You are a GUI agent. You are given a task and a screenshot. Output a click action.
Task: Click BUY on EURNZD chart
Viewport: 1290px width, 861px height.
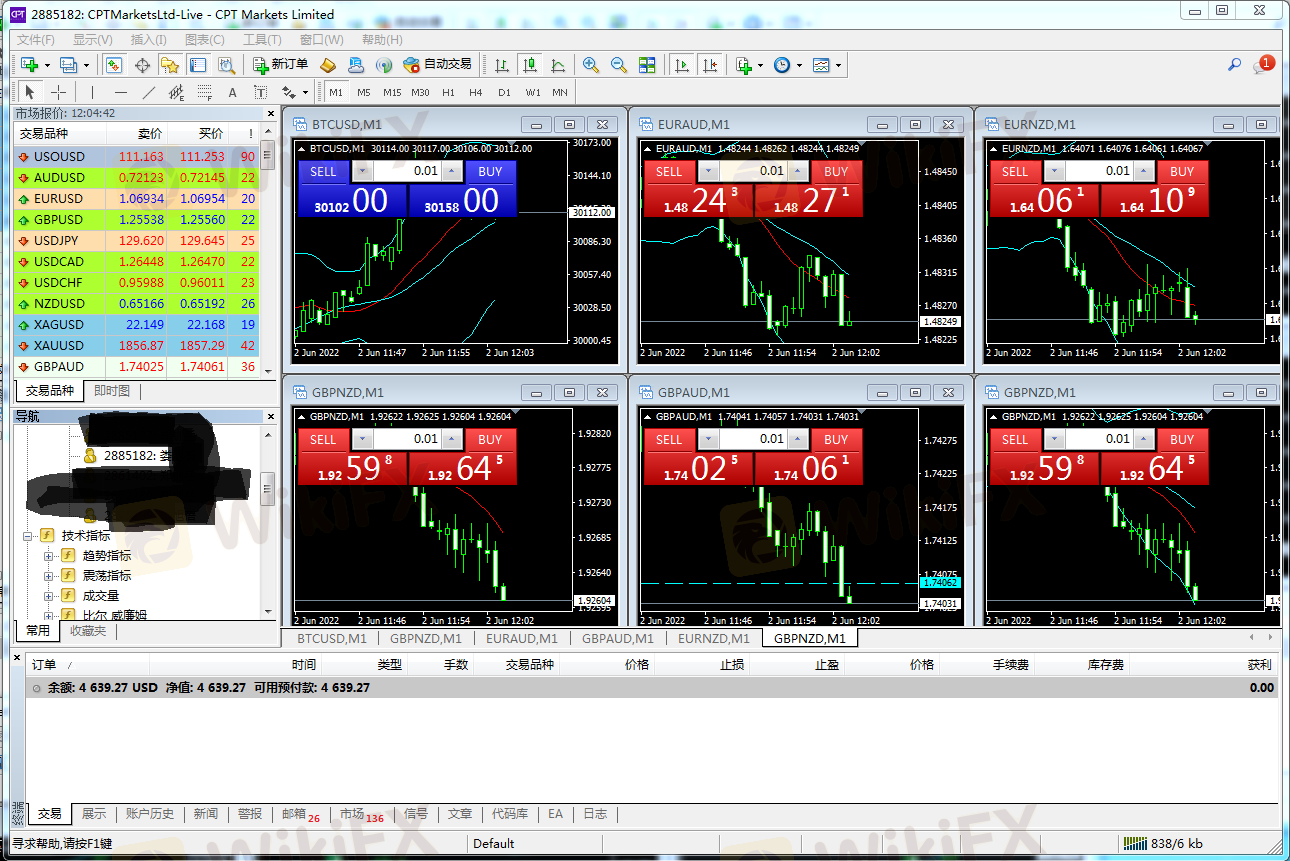(x=1182, y=171)
